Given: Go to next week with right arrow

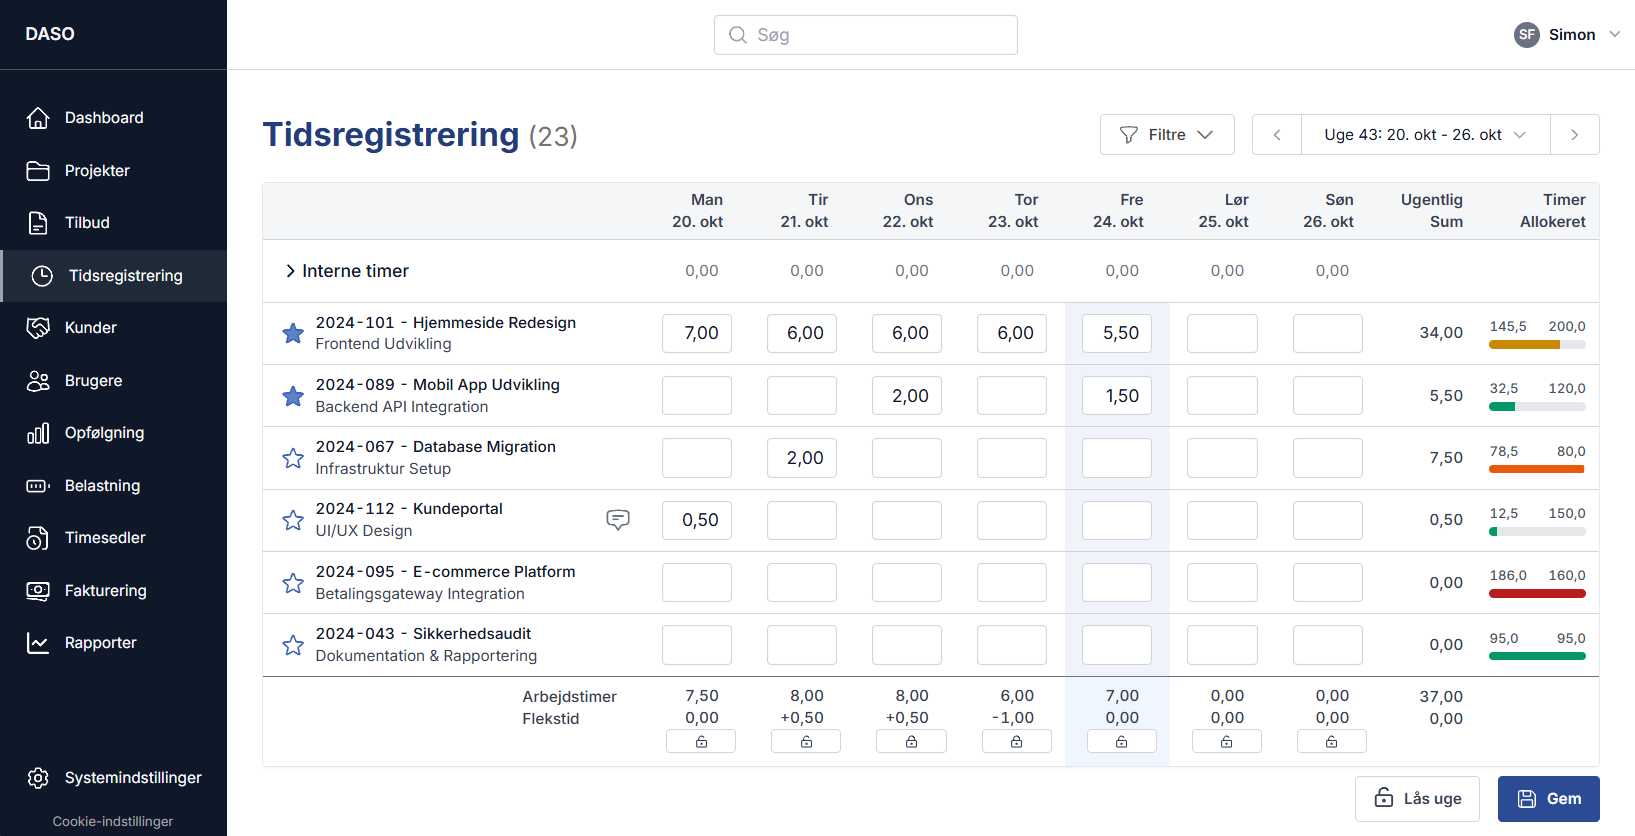Looking at the screenshot, I should pos(1574,135).
